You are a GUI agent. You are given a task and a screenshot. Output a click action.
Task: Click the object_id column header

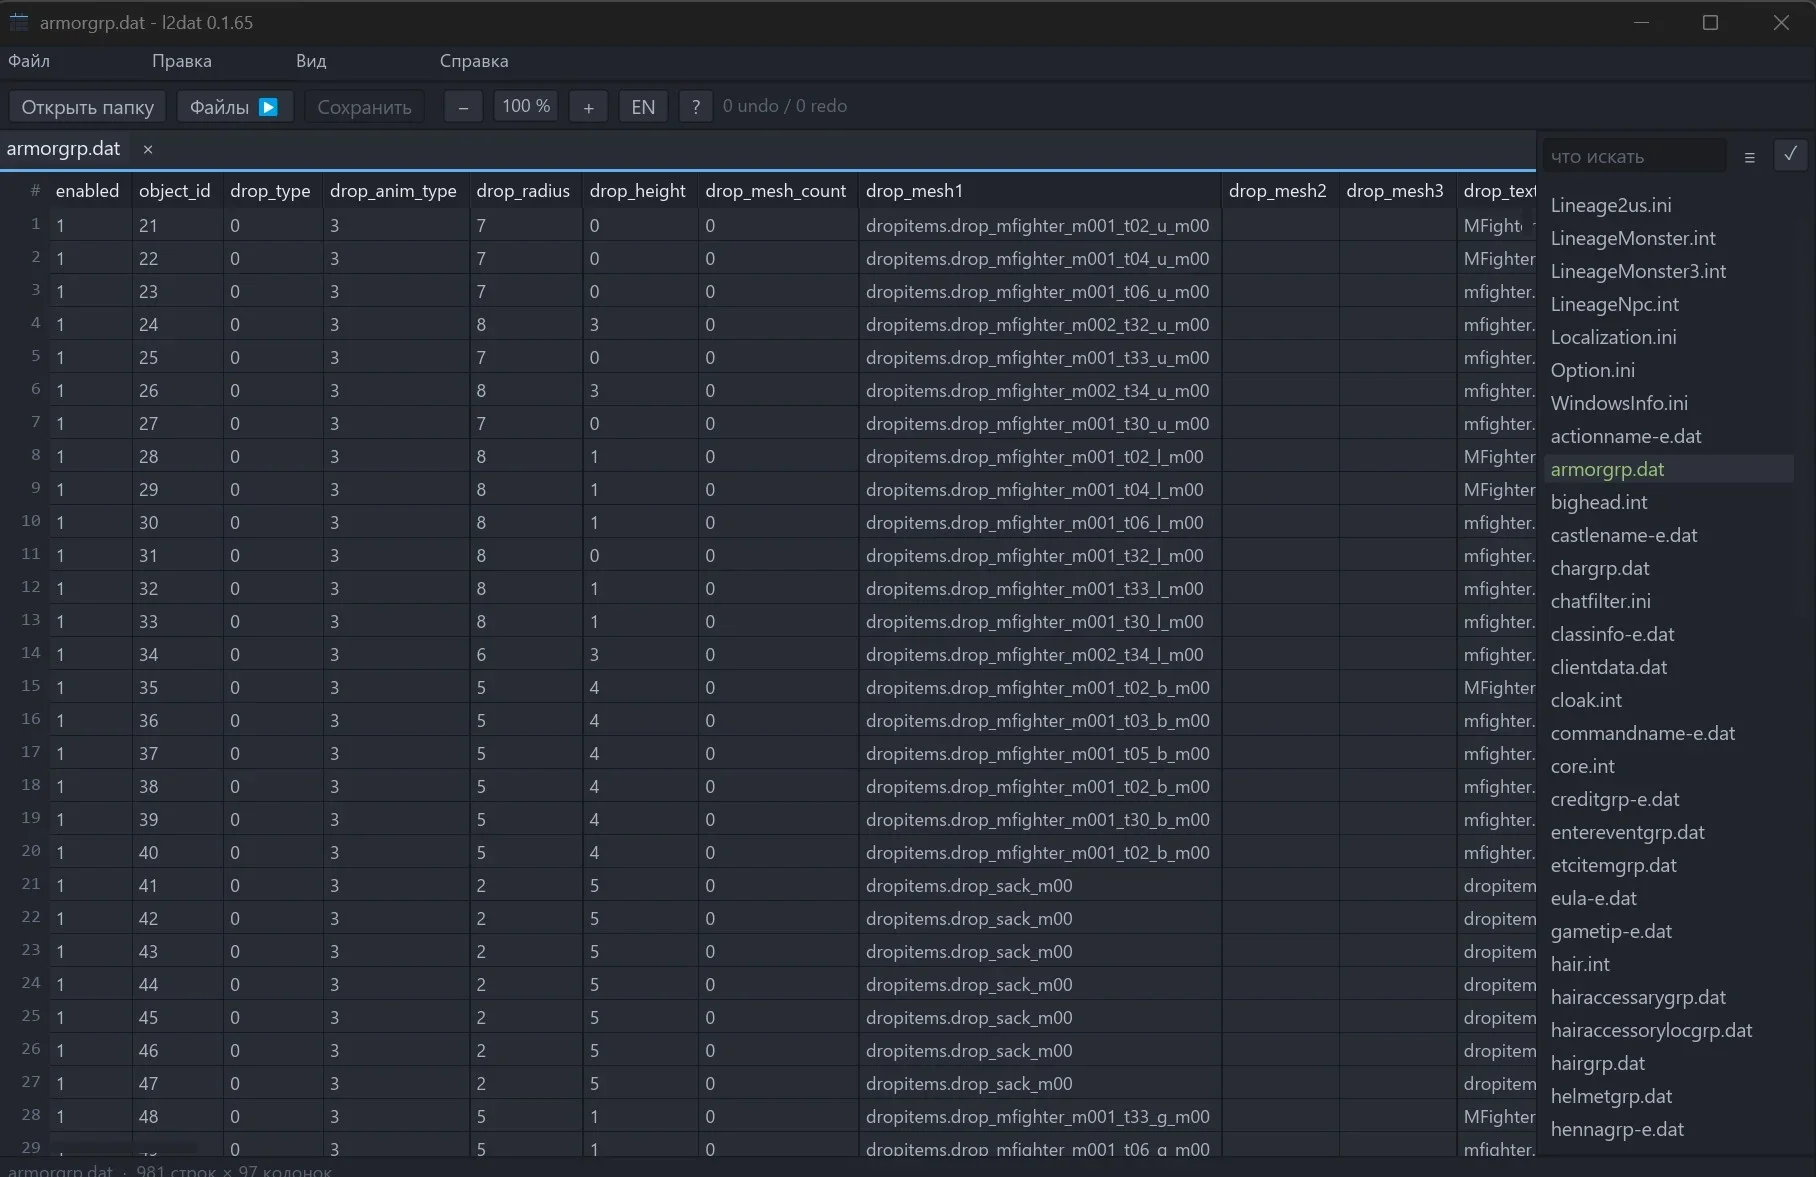pos(175,191)
